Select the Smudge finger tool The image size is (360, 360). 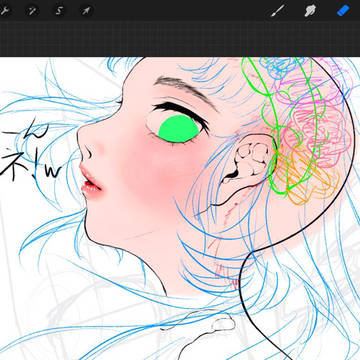pyautogui.click(x=310, y=11)
